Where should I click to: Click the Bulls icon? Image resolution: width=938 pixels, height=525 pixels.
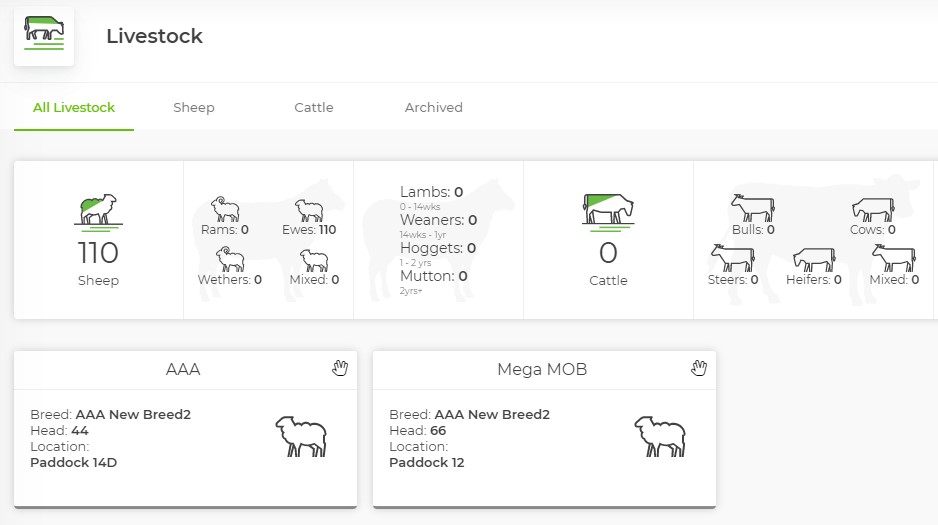coord(752,208)
